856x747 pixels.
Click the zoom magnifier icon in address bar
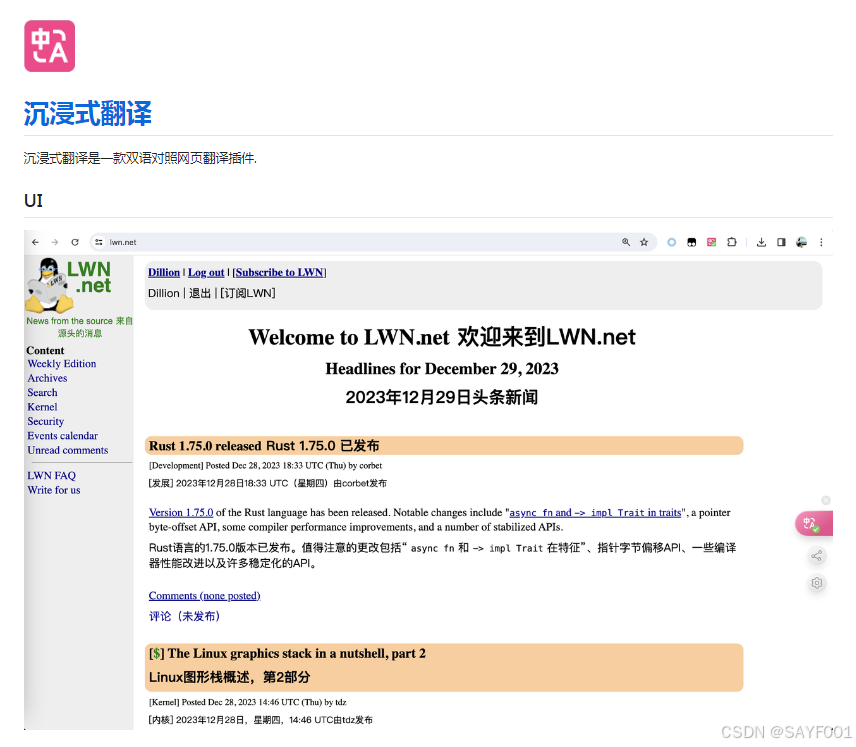coord(626,242)
